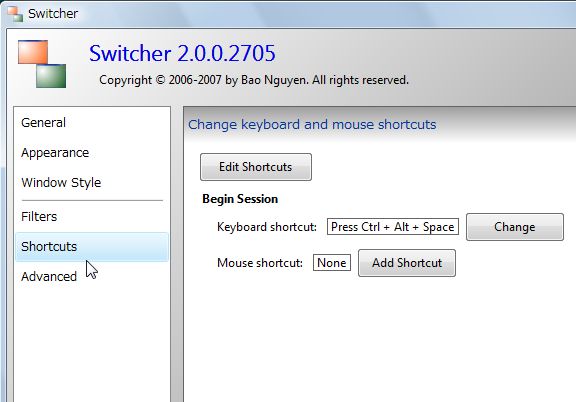Click the Mouse shortcut label
Screen dimensions: 576x402
(260, 263)
